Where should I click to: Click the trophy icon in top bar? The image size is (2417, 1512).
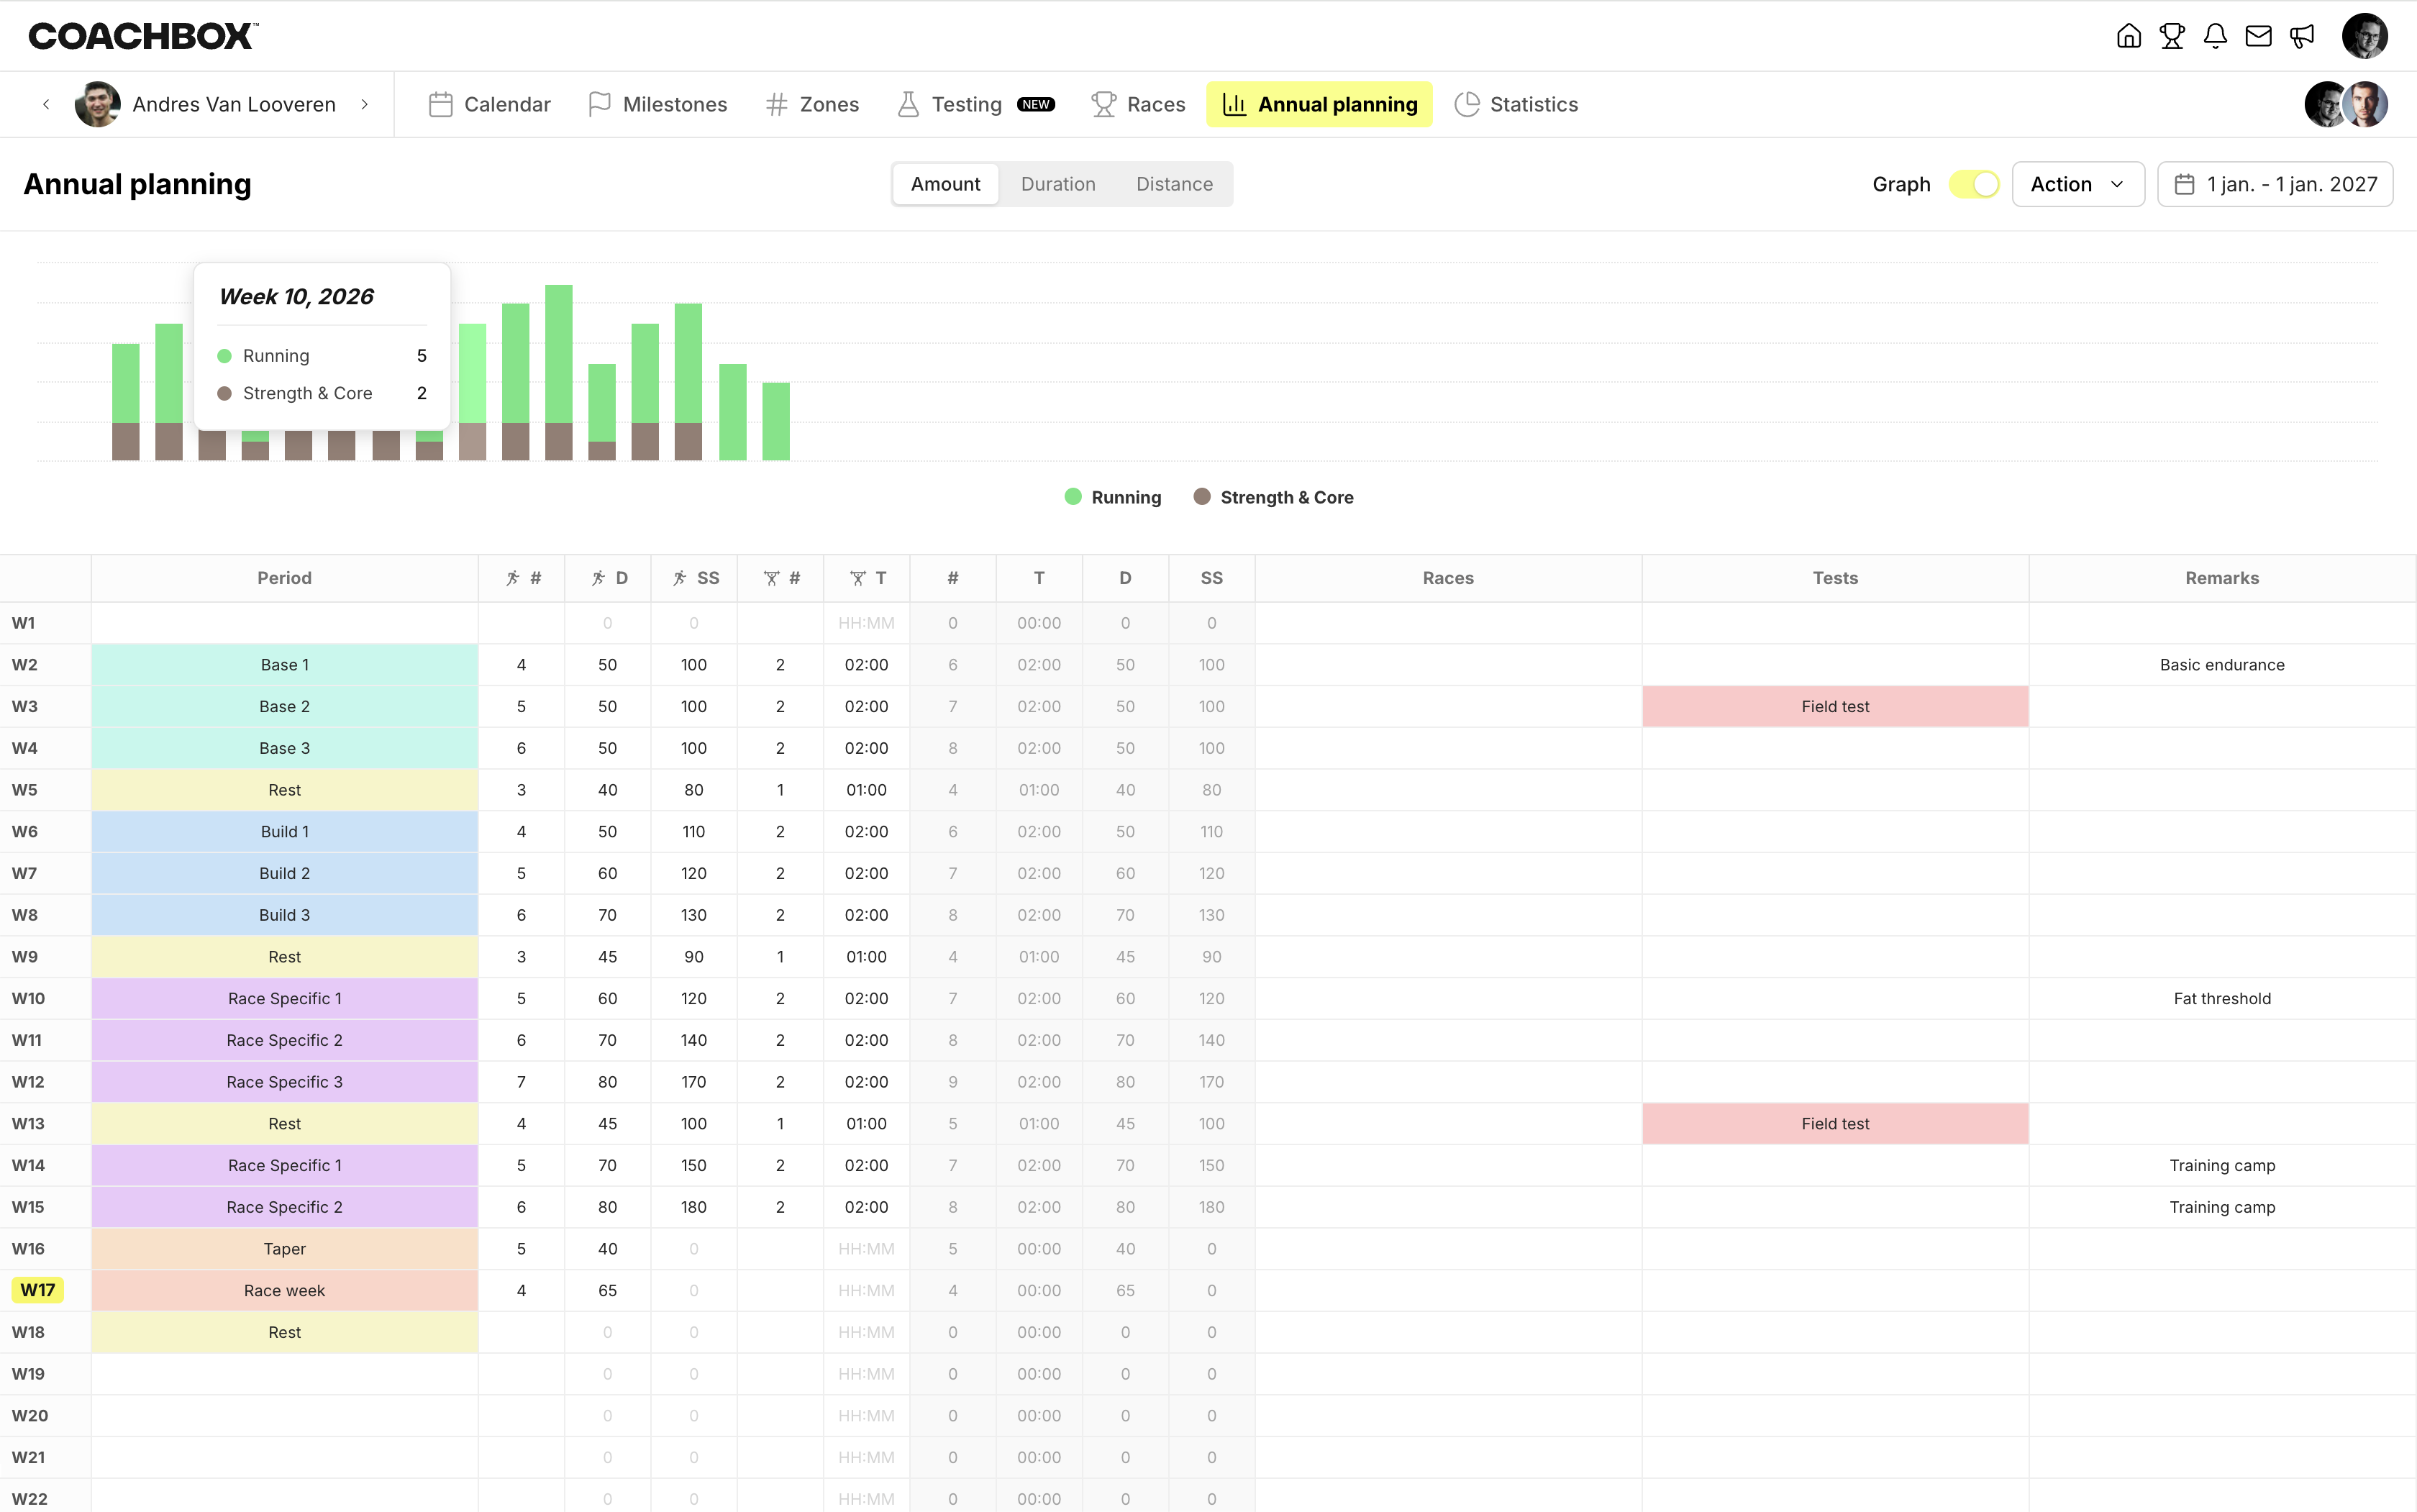point(2171,37)
